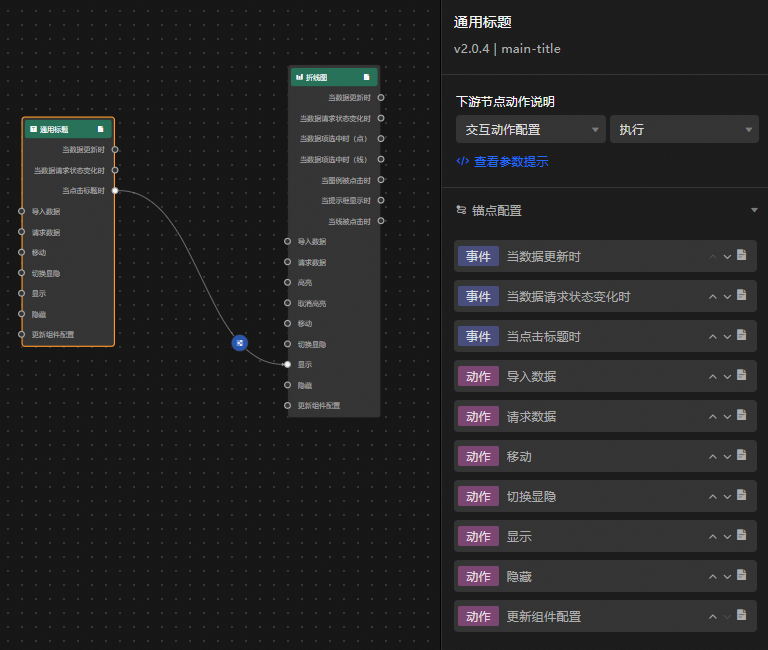Click the document icon on 通用标题 node header
Image resolution: width=768 pixels, height=650 pixels.
tap(100, 129)
